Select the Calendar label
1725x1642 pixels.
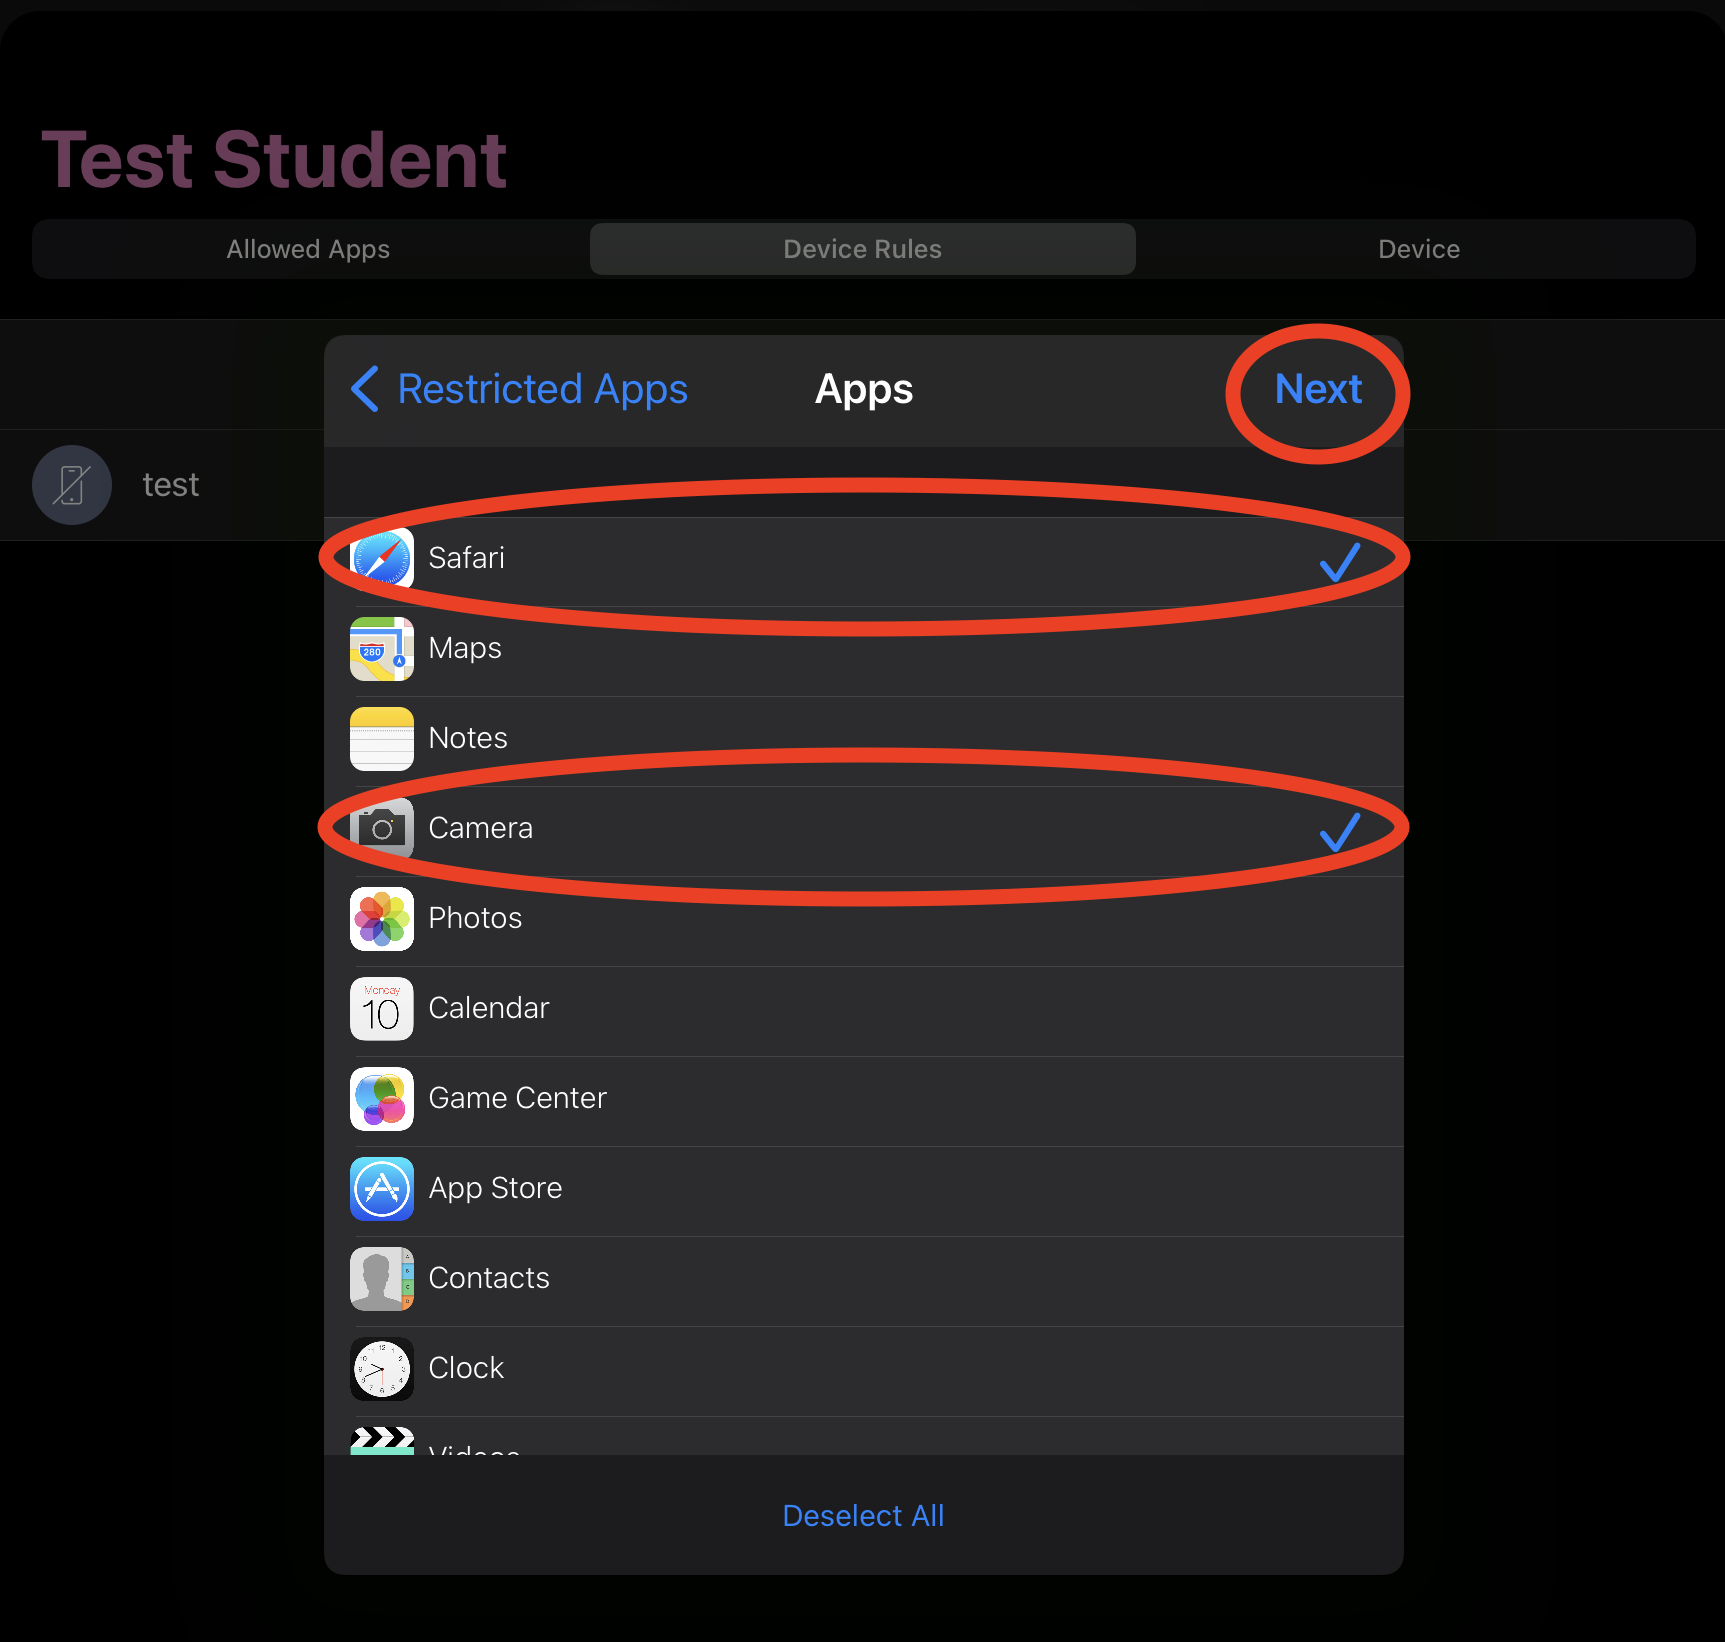pos(489,1008)
